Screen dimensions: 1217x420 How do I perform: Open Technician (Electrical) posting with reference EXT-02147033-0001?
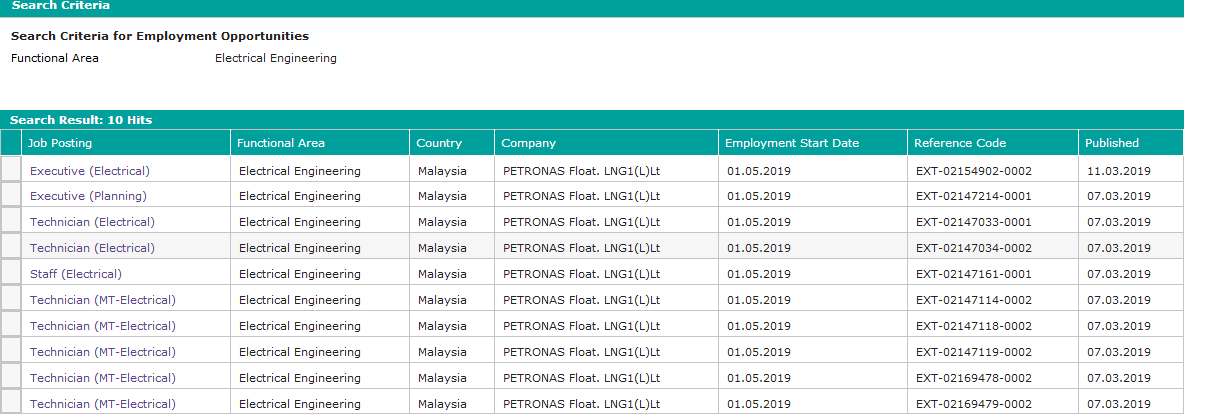coord(92,222)
